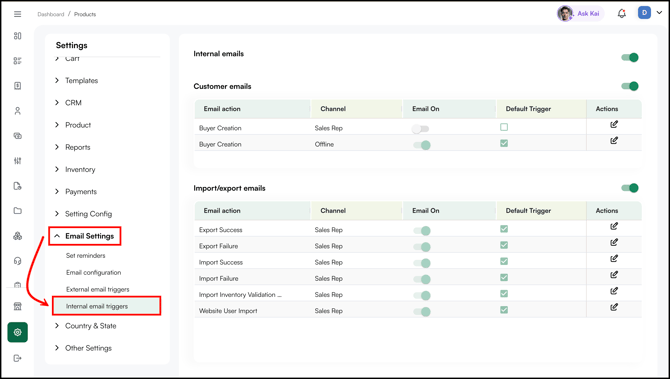
Task: Expand the Reports settings section
Action: pyautogui.click(x=73, y=147)
